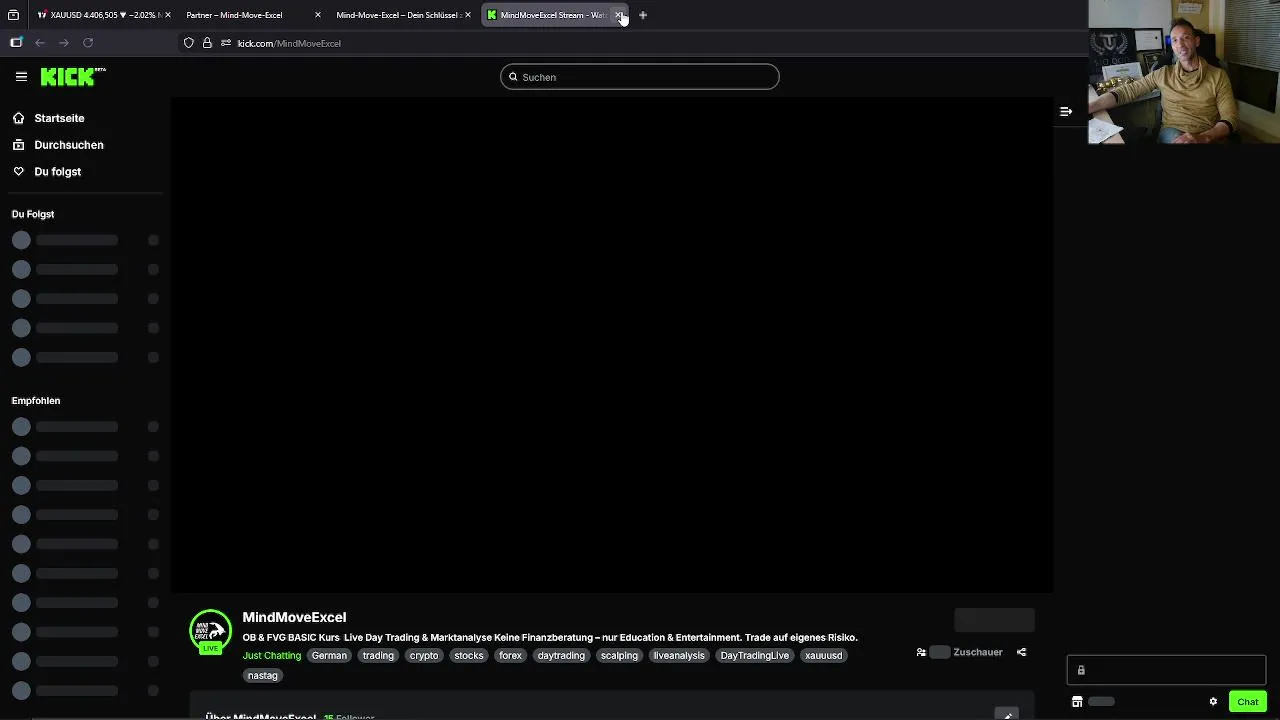Collapse the chat panel icon
Image resolution: width=1280 pixels, height=720 pixels.
pyautogui.click(x=1066, y=112)
